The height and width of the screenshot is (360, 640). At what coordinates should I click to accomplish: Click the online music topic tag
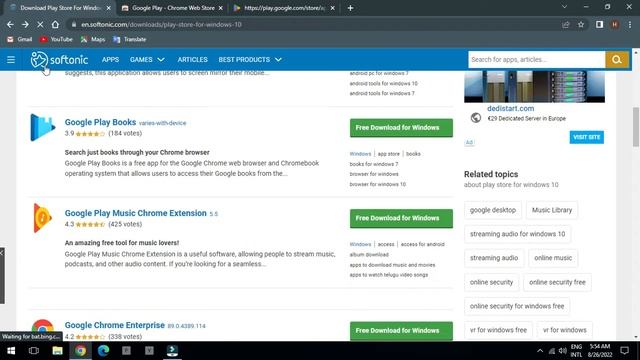pyautogui.click(x=553, y=258)
